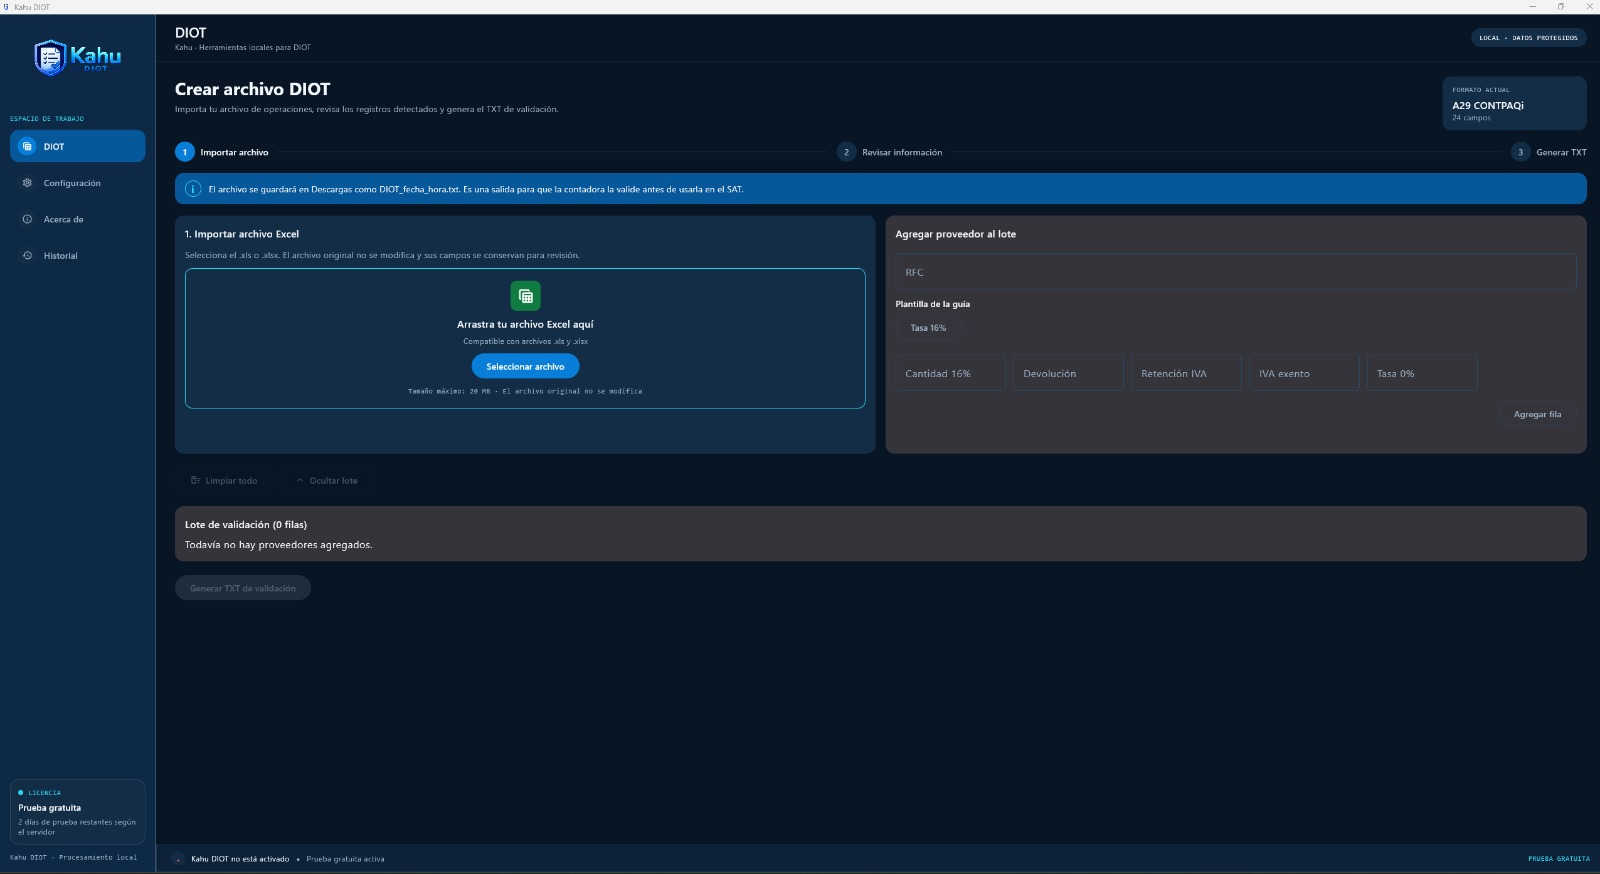Click the "ESPACIO DE TRABAJO" sidebar label
This screenshot has height=874, width=1600.
(x=47, y=119)
